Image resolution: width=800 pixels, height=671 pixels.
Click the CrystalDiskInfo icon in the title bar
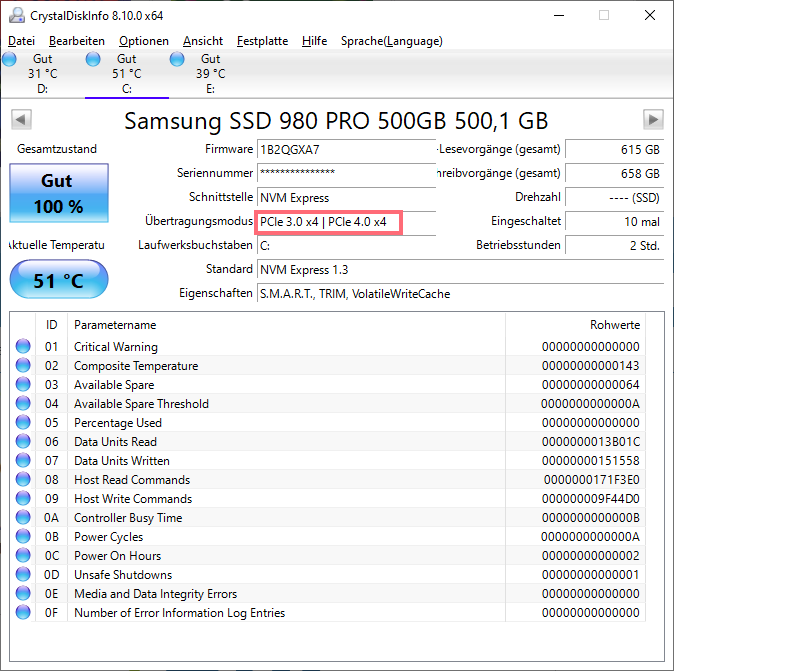(x=16, y=15)
